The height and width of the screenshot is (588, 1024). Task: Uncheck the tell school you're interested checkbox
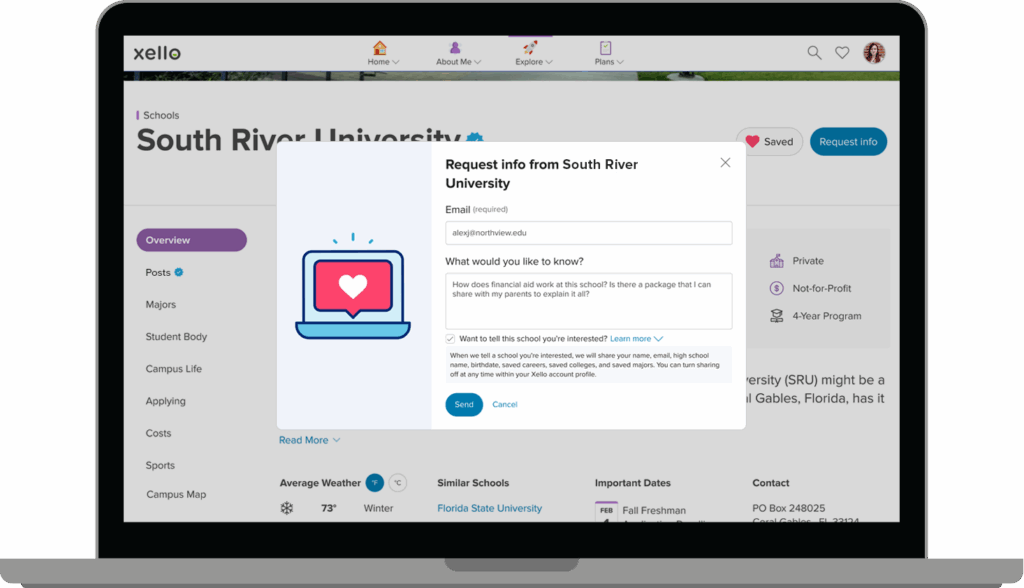(451, 339)
